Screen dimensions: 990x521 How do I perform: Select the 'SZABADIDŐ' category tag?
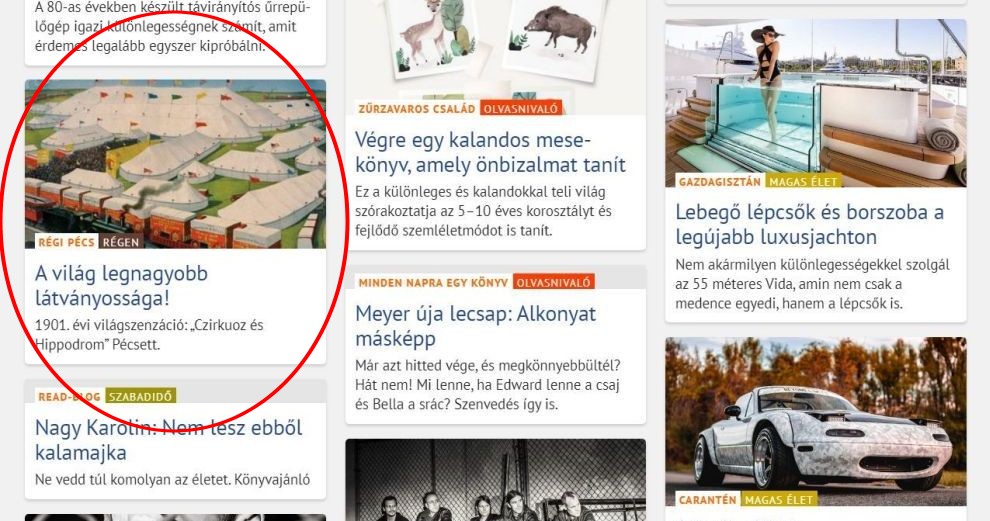pos(141,397)
